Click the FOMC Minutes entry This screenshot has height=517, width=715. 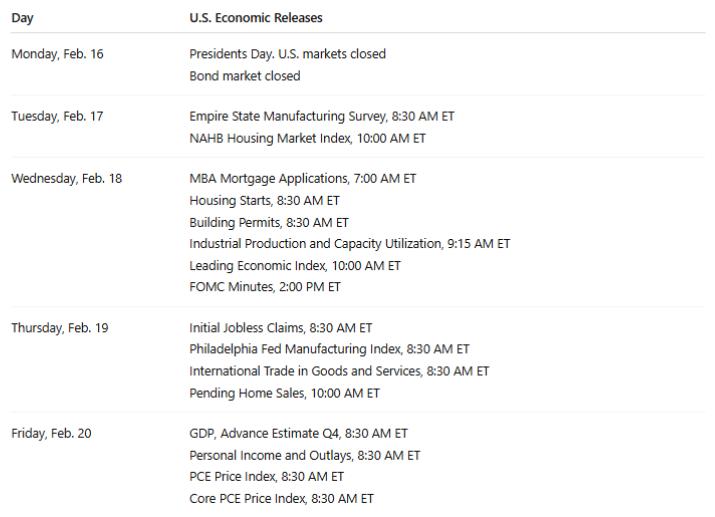click(264, 287)
